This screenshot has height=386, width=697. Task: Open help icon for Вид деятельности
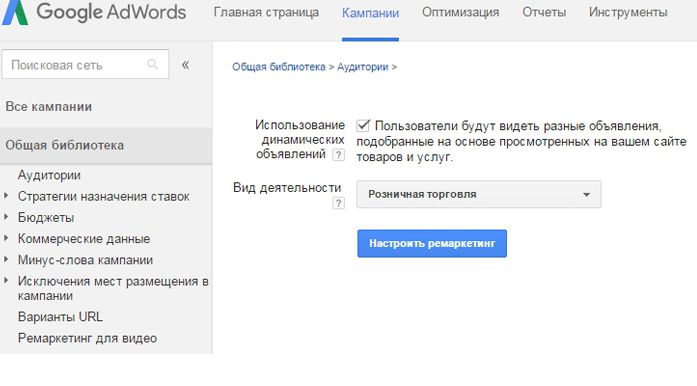point(338,203)
